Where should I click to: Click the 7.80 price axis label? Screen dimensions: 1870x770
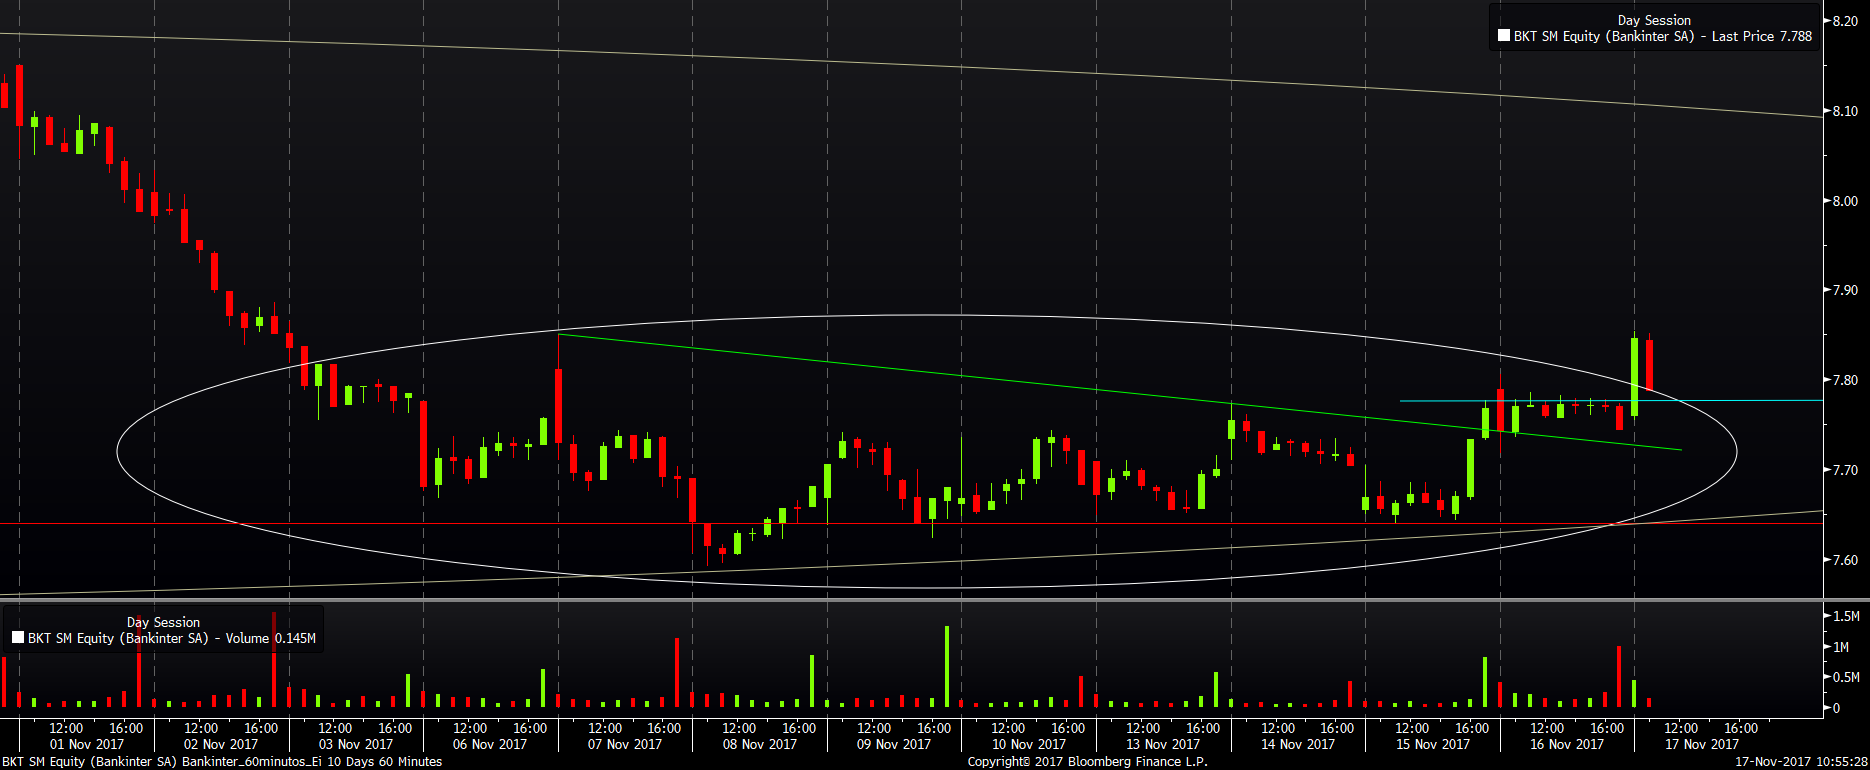(x=1846, y=380)
